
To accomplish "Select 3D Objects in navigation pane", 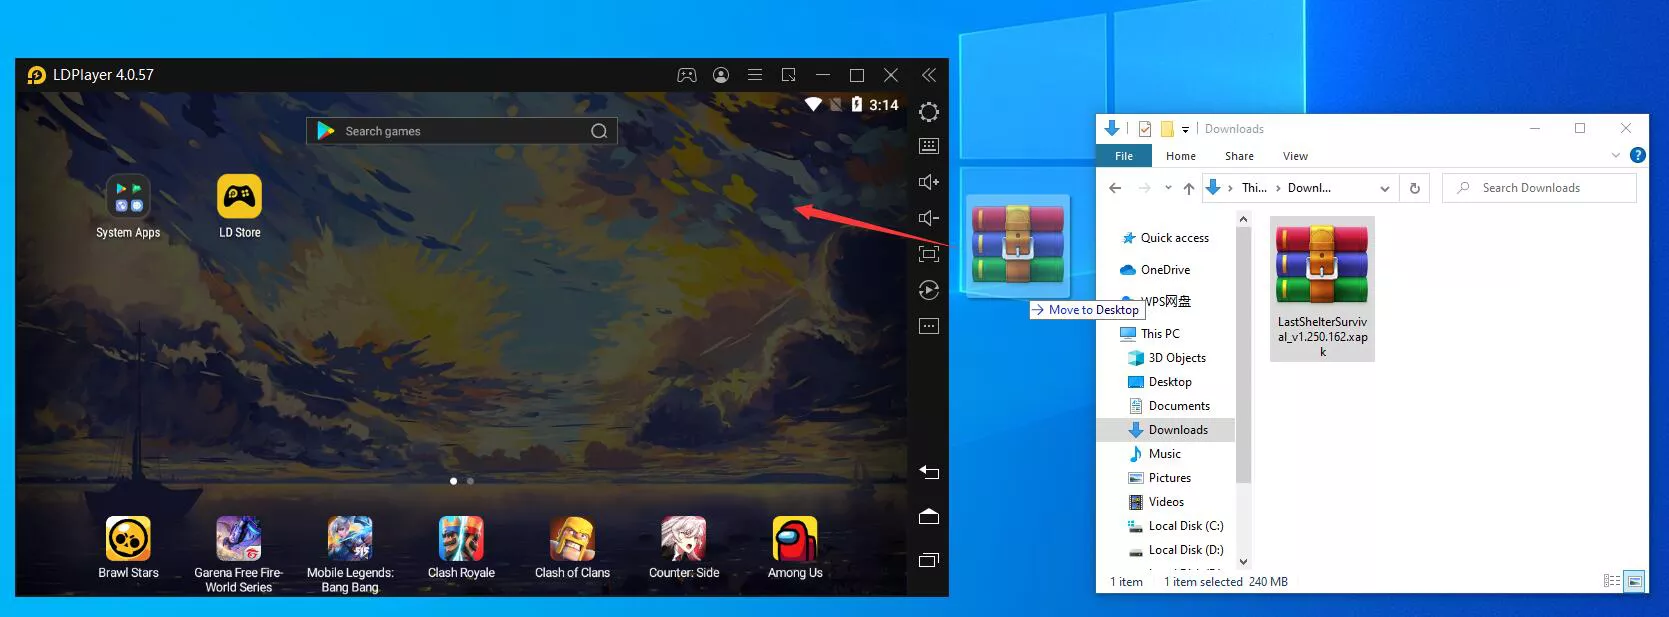I will pyautogui.click(x=1167, y=358).
